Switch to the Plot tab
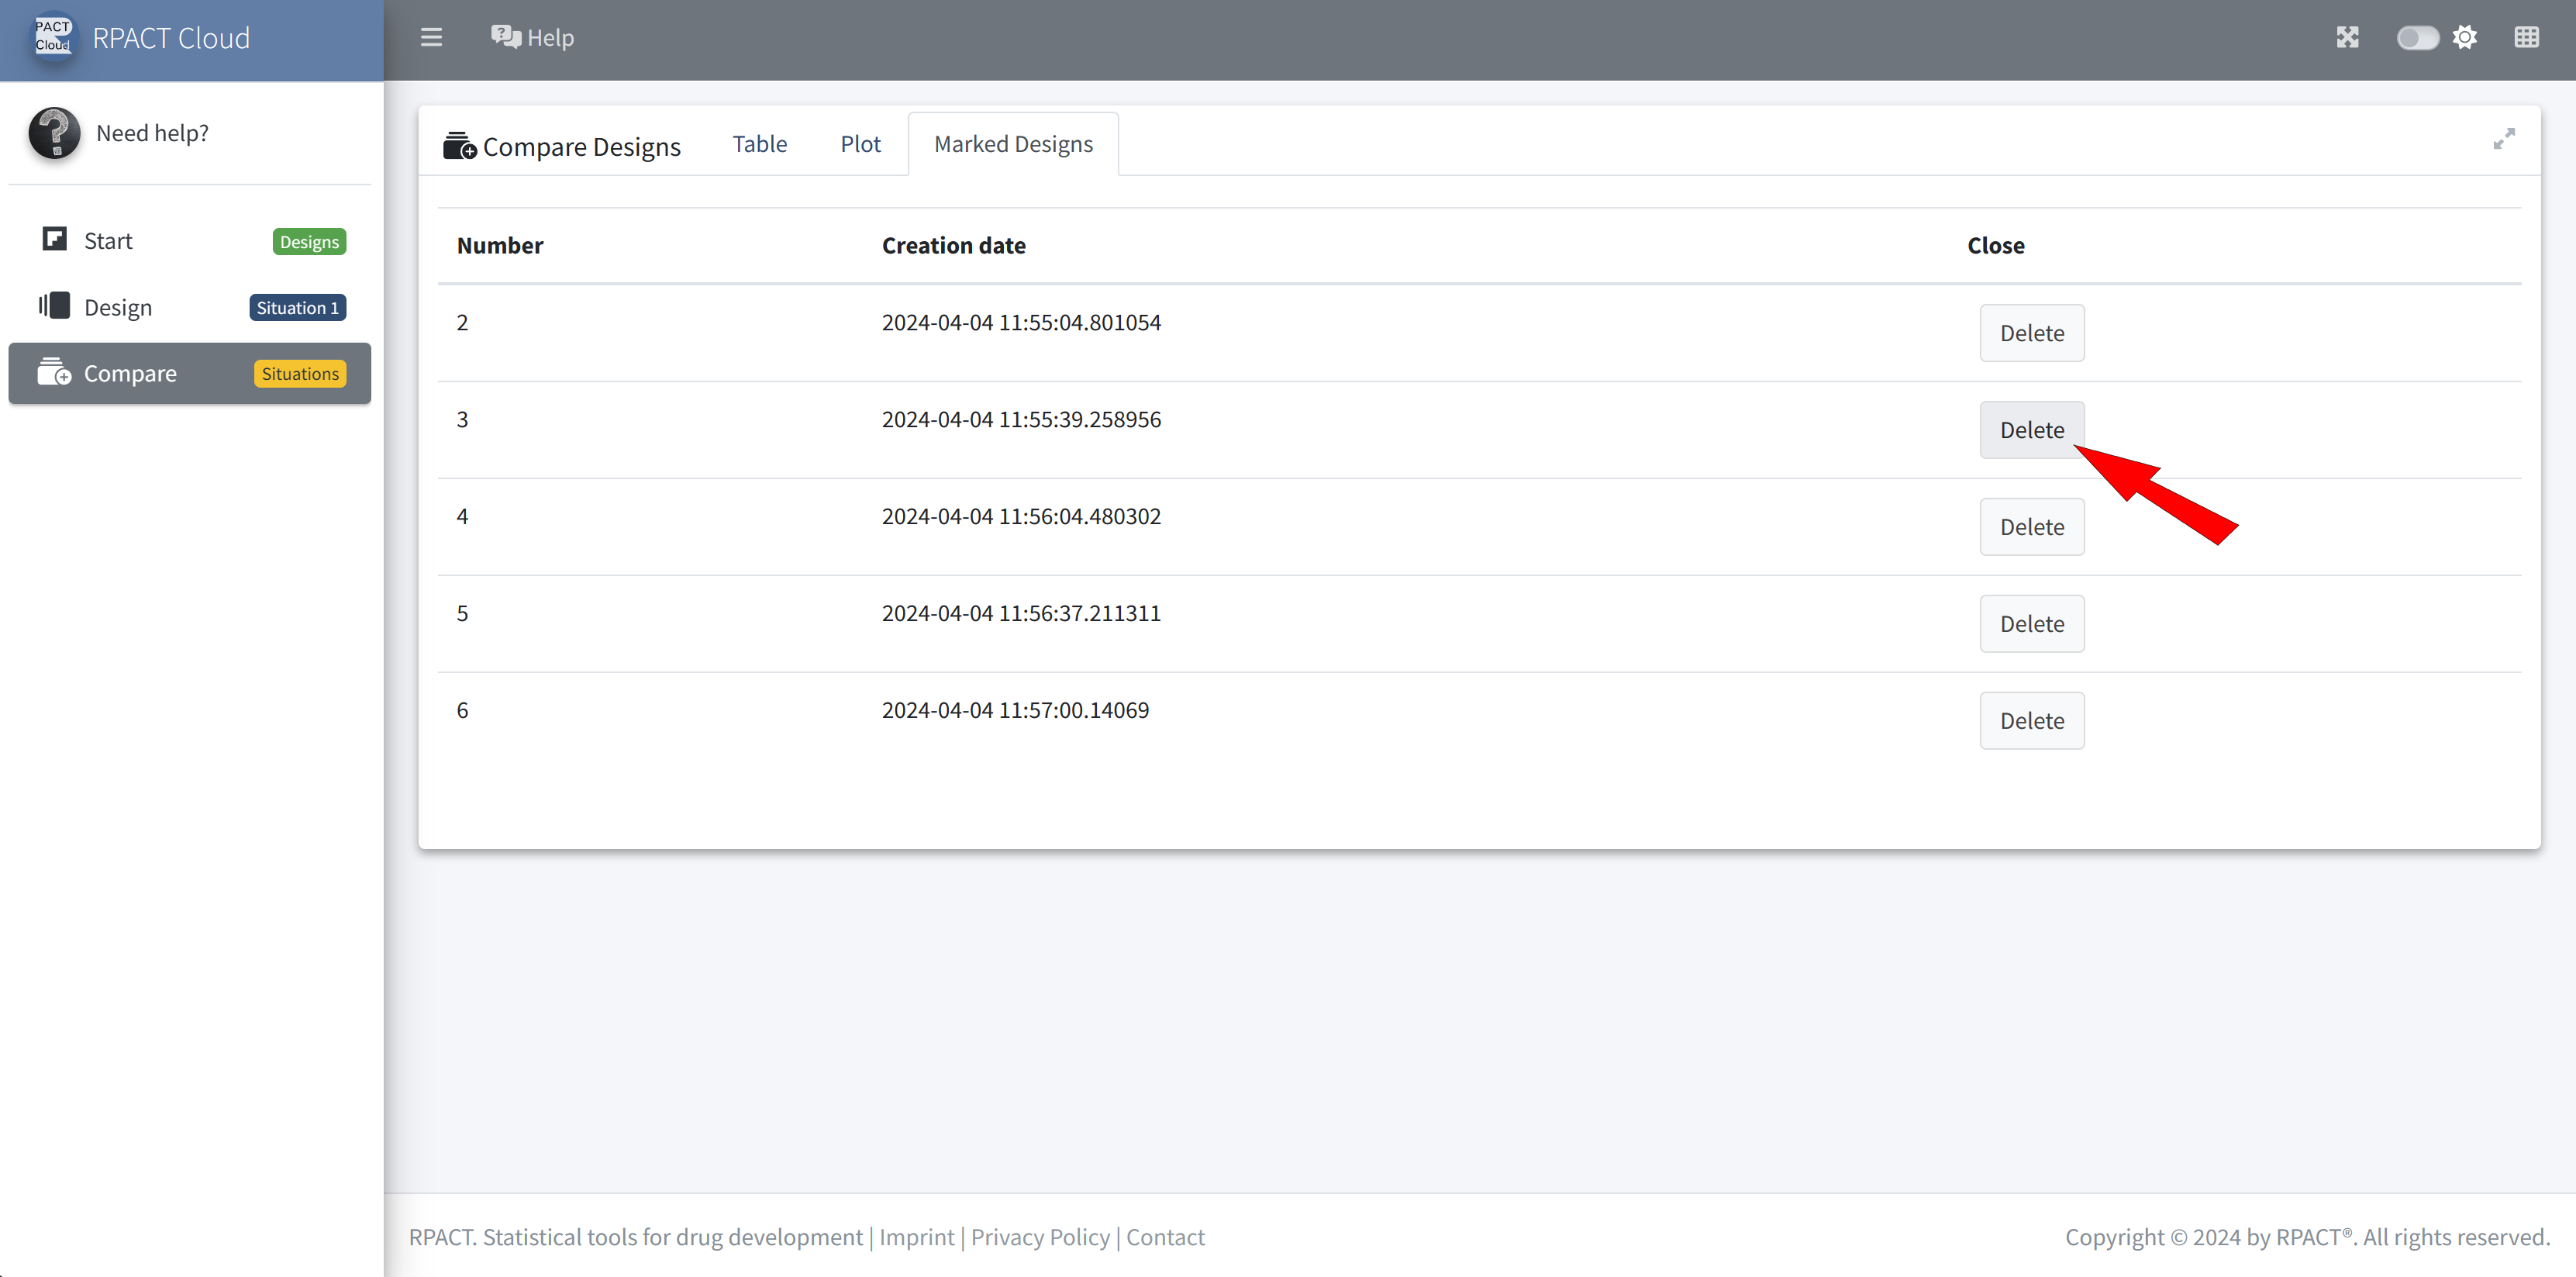This screenshot has height=1277, width=2576. tap(860, 144)
